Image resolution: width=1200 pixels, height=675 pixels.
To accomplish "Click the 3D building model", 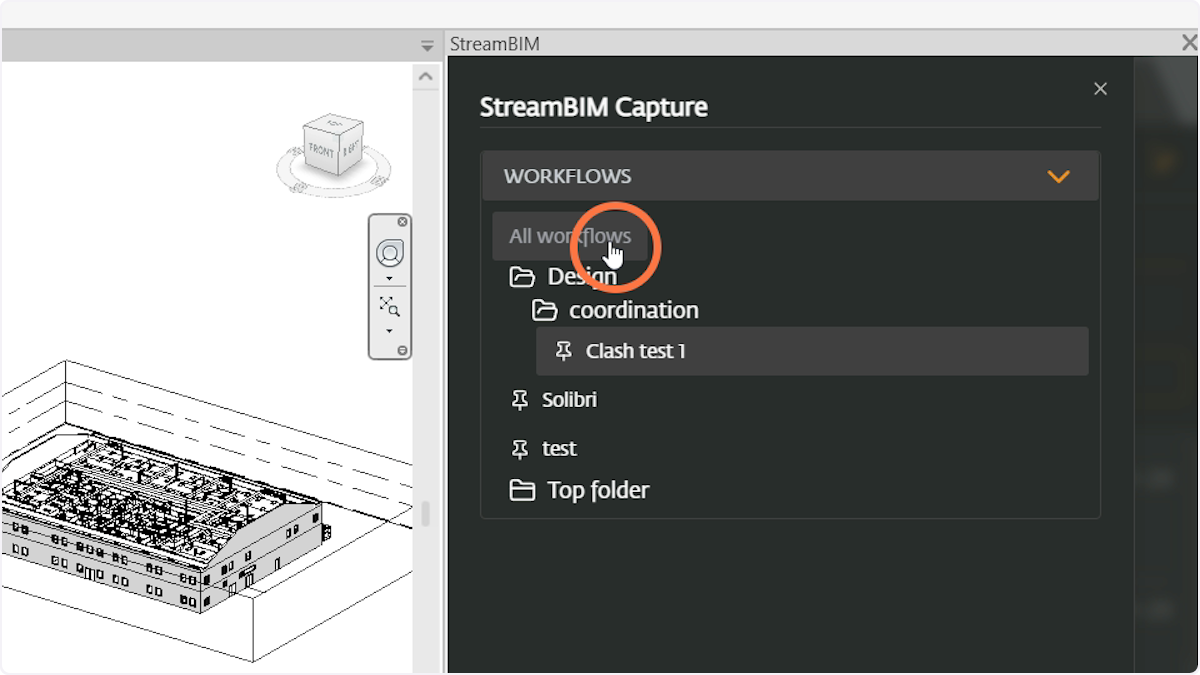I will coord(165,520).
